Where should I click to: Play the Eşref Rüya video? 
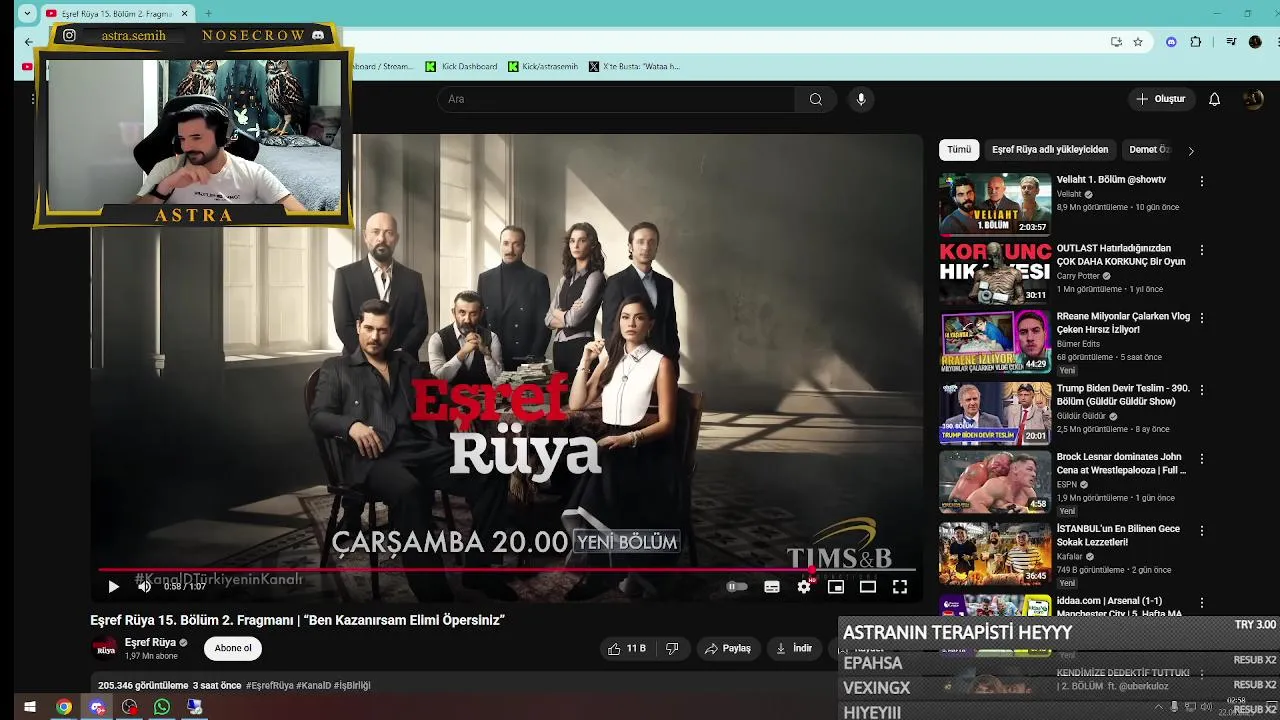coord(113,587)
